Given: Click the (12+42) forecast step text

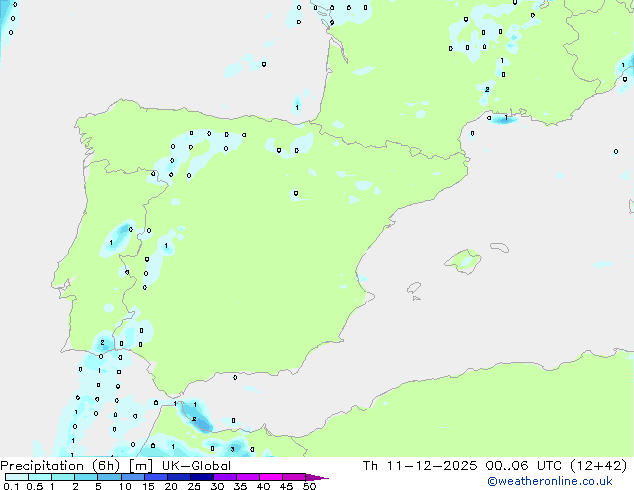Looking at the screenshot, I should click(x=599, y=466).
